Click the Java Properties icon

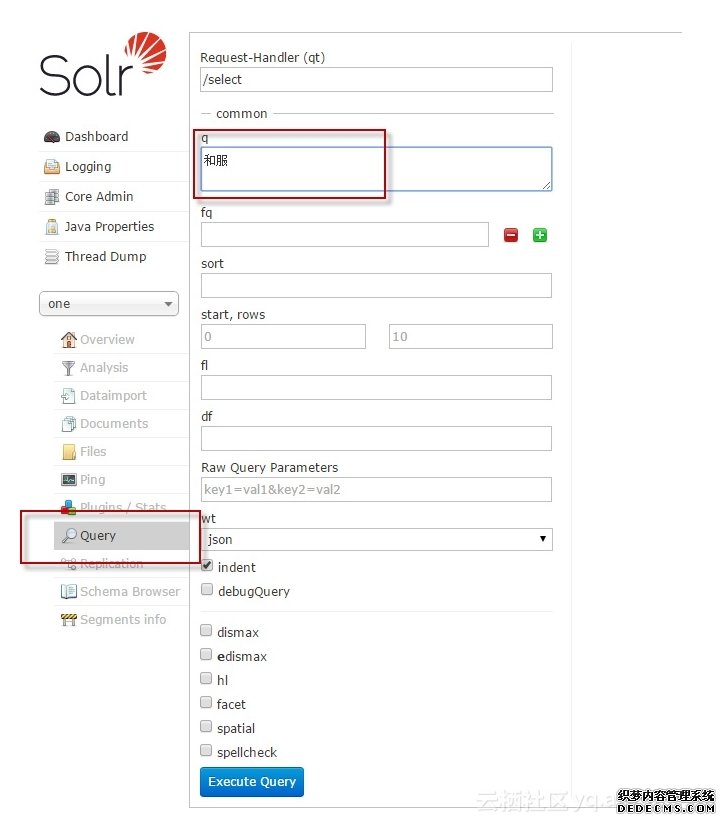[x=52, y=227]
